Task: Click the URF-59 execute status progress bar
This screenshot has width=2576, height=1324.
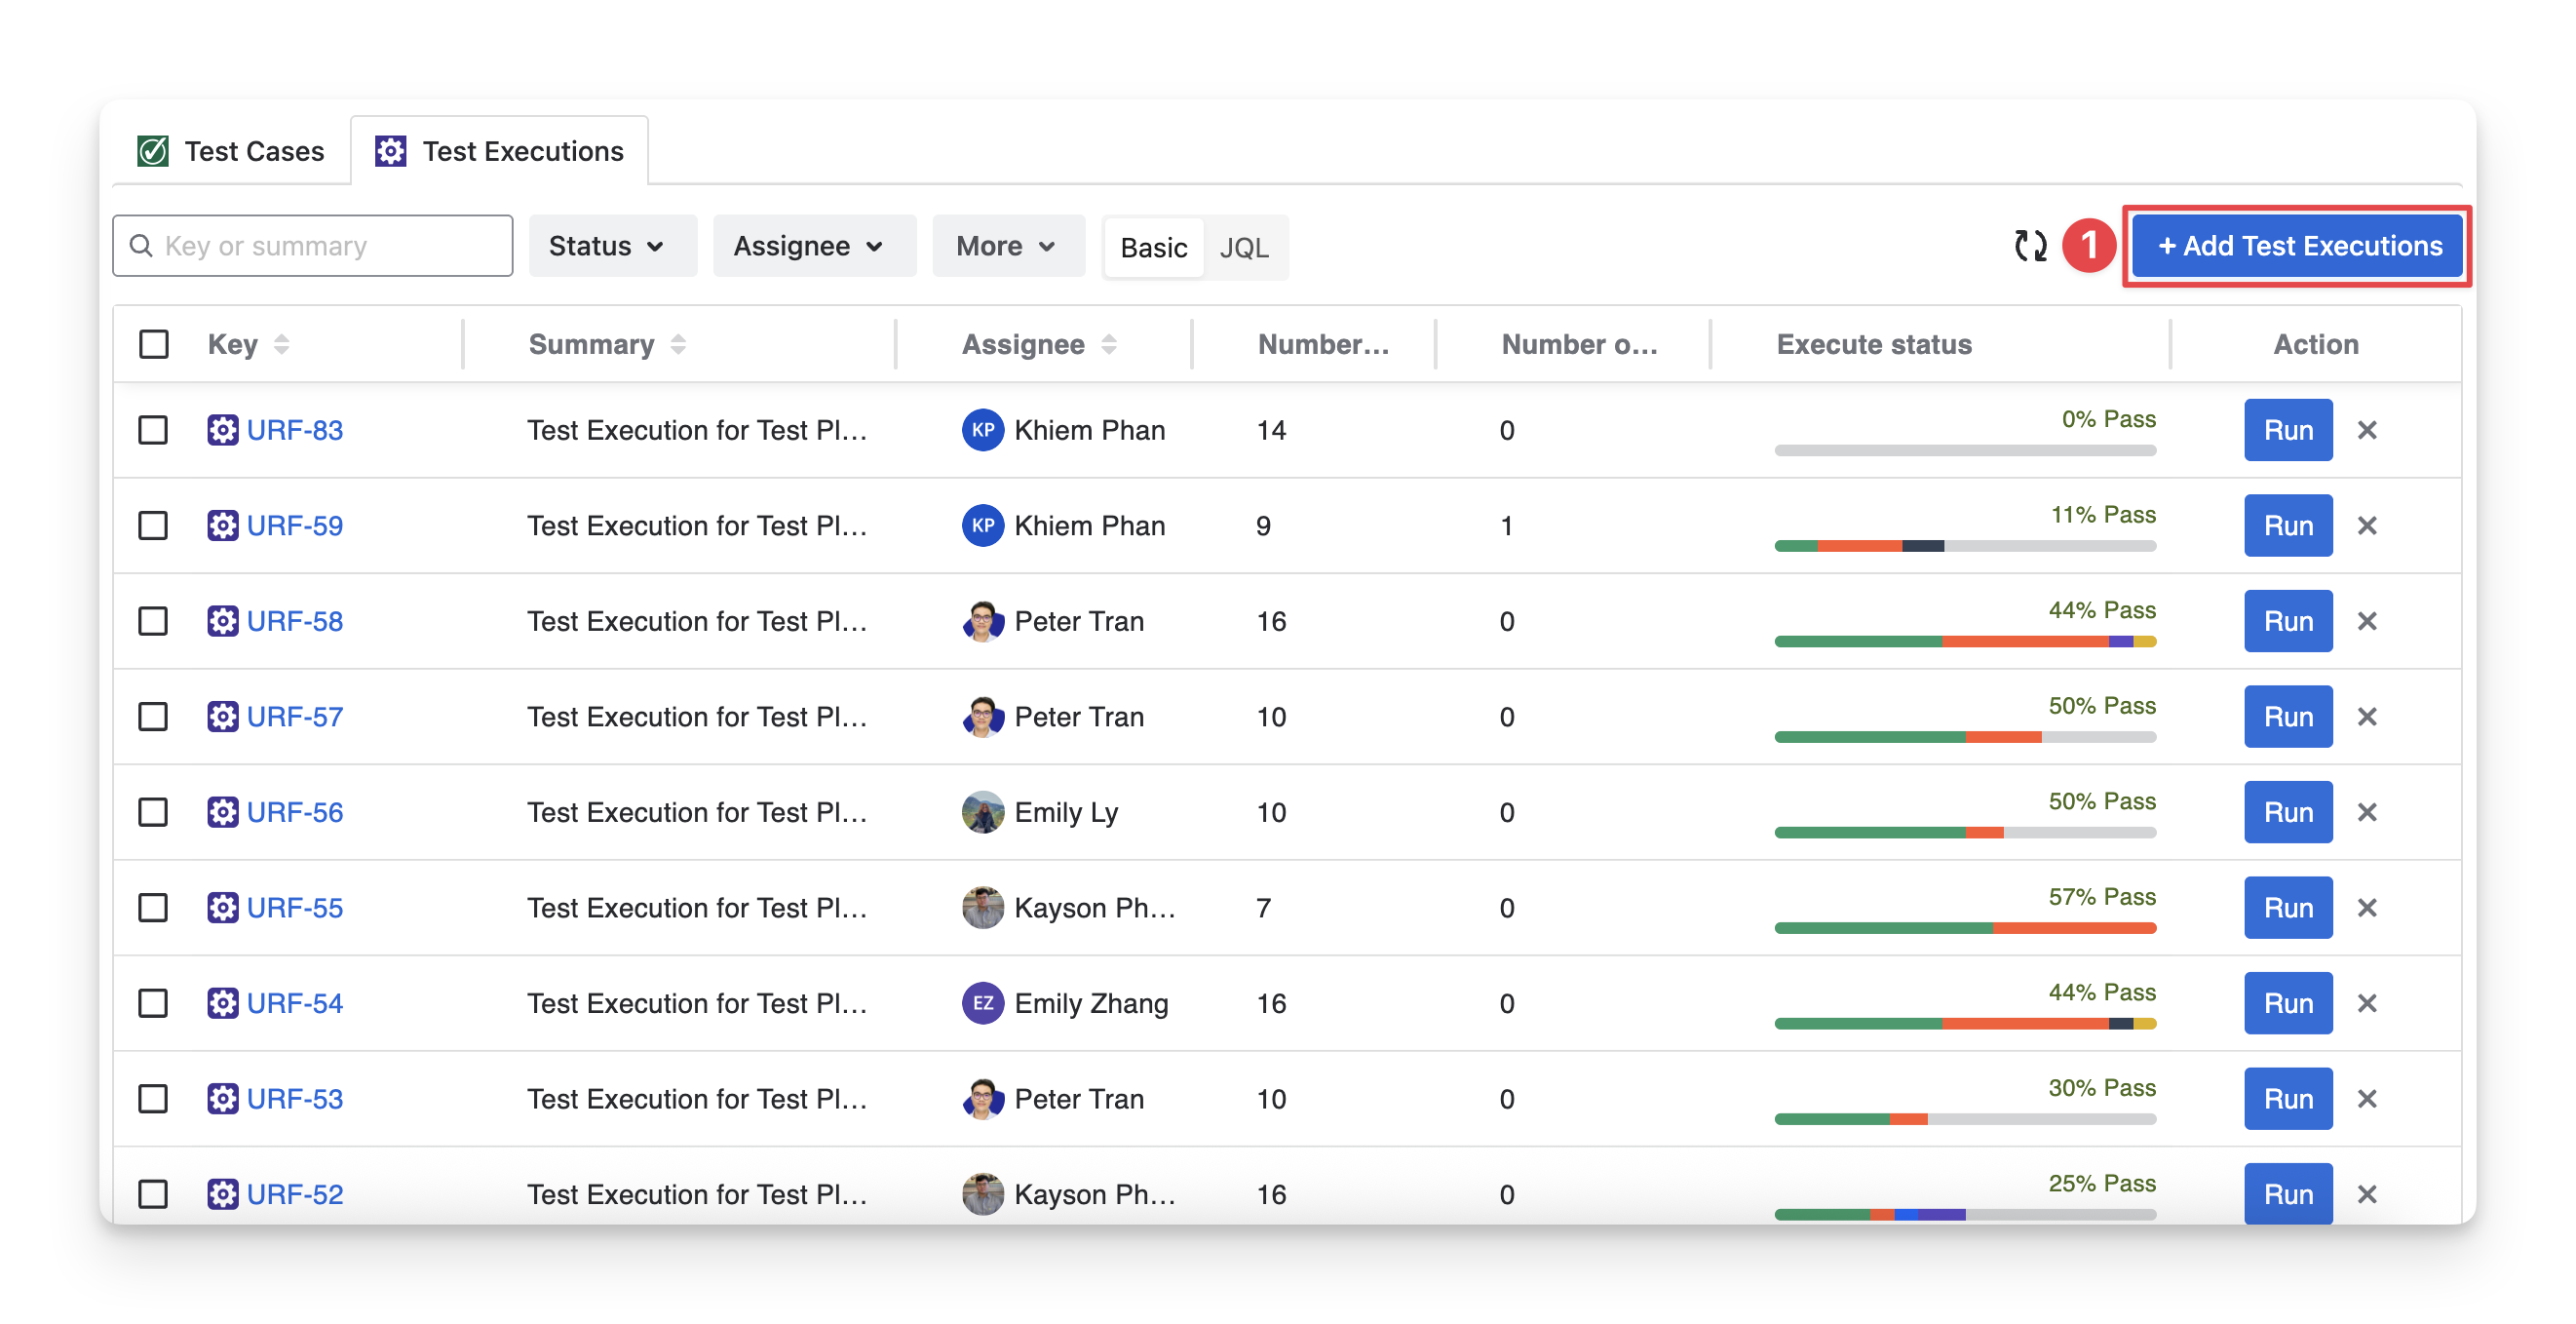Action: click(x=1964, y=546)
